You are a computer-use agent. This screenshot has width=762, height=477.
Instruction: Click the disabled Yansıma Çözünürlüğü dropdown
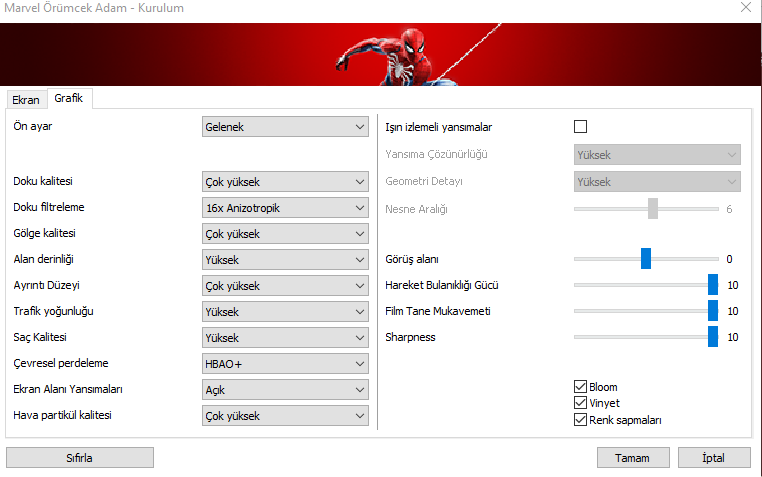[x=657, y=155]
